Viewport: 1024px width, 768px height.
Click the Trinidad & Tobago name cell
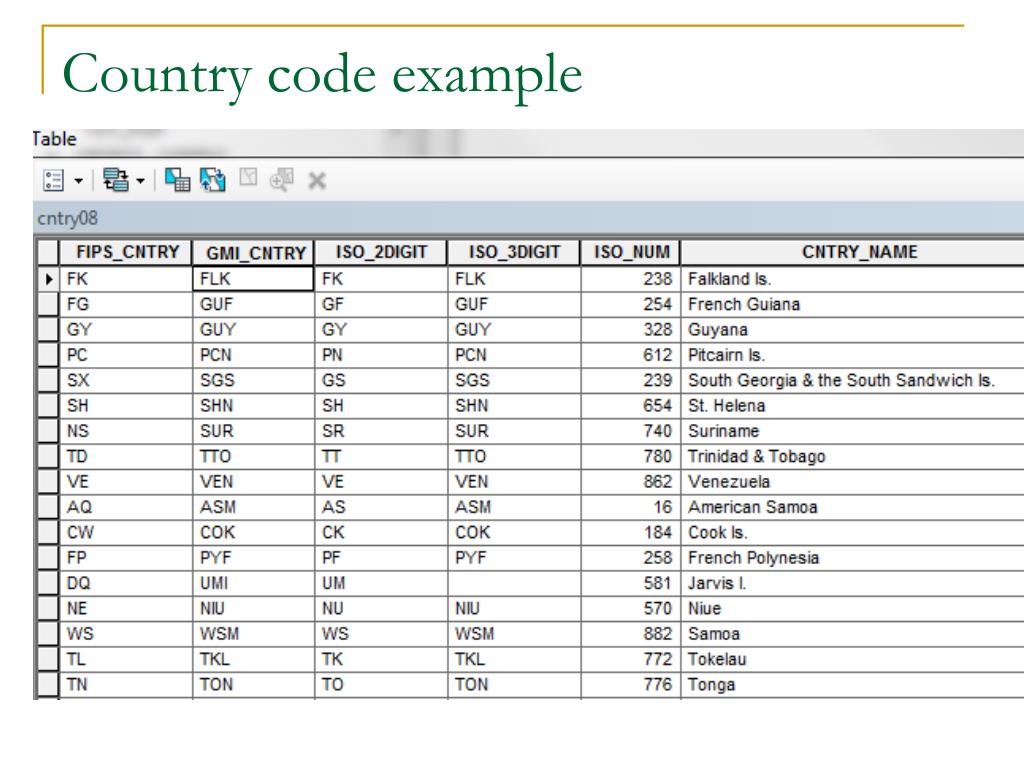(x=852, y=456)
